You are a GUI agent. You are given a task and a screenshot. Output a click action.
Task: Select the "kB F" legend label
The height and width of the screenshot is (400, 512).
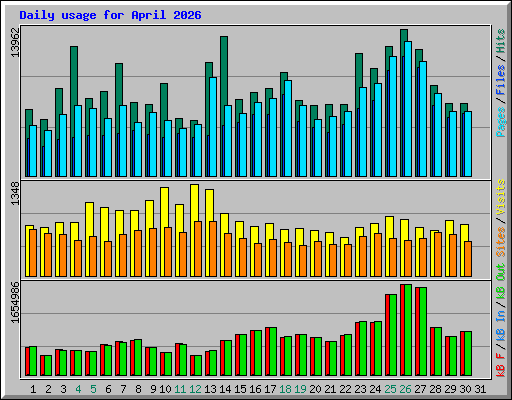(500, 365)
